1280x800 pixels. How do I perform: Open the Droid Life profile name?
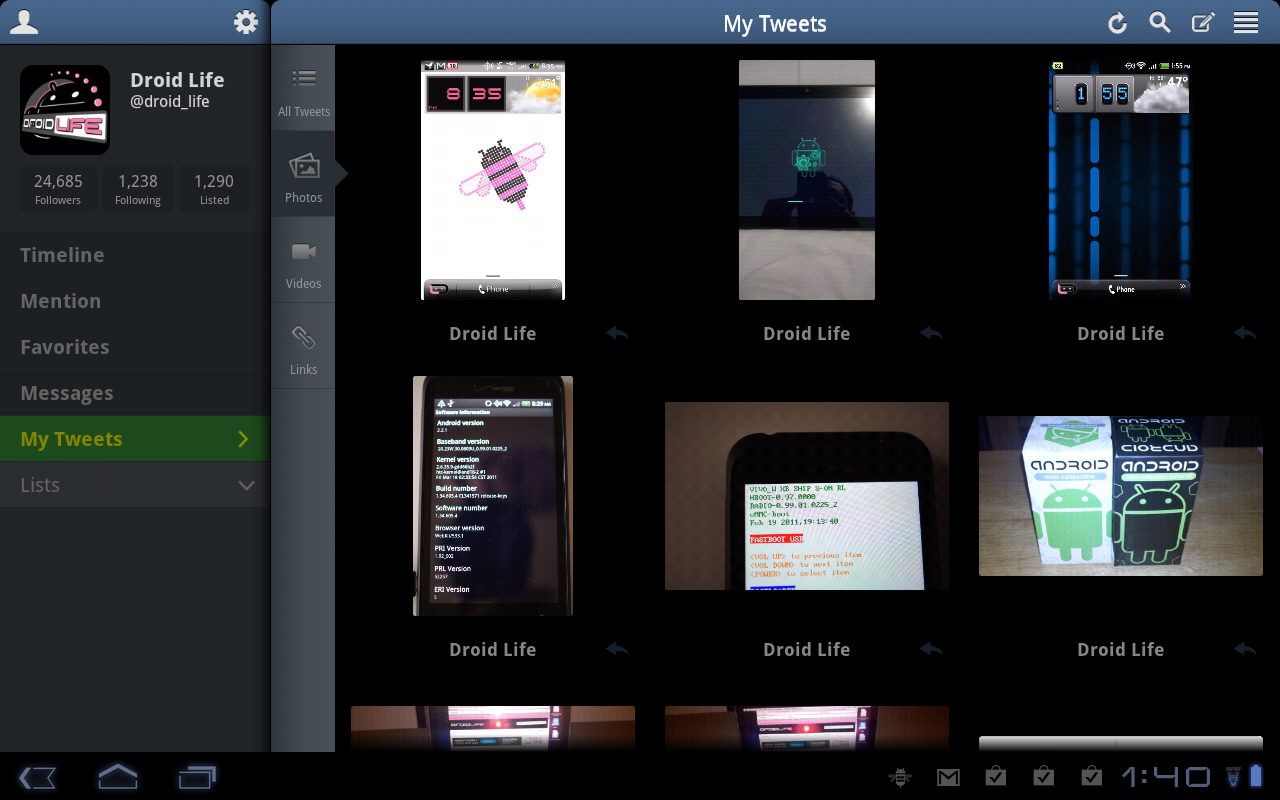[x=177, y=80]
